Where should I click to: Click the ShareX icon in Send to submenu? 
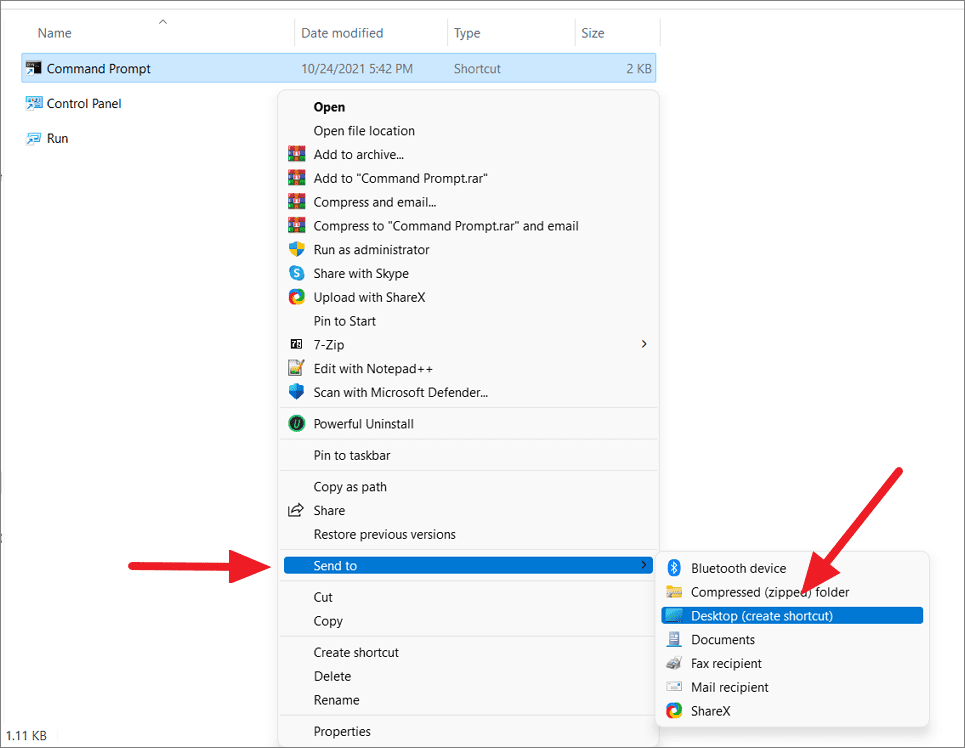click(672, 711)
